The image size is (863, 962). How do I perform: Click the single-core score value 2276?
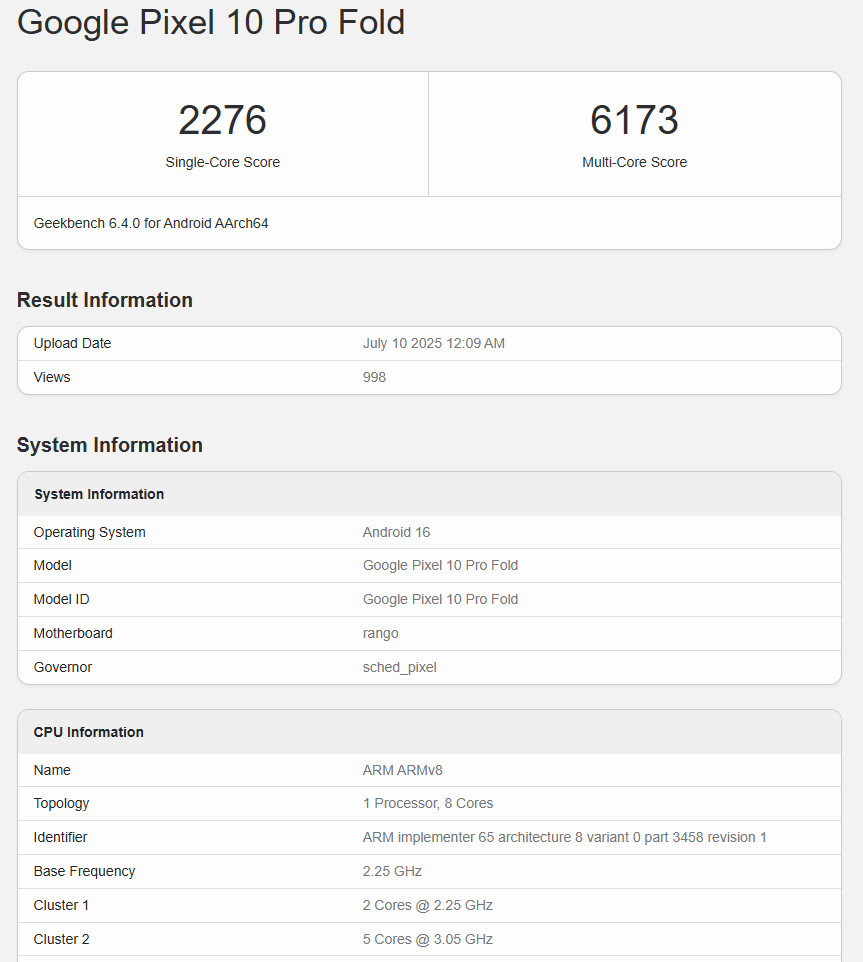click(x=222, y=121)
